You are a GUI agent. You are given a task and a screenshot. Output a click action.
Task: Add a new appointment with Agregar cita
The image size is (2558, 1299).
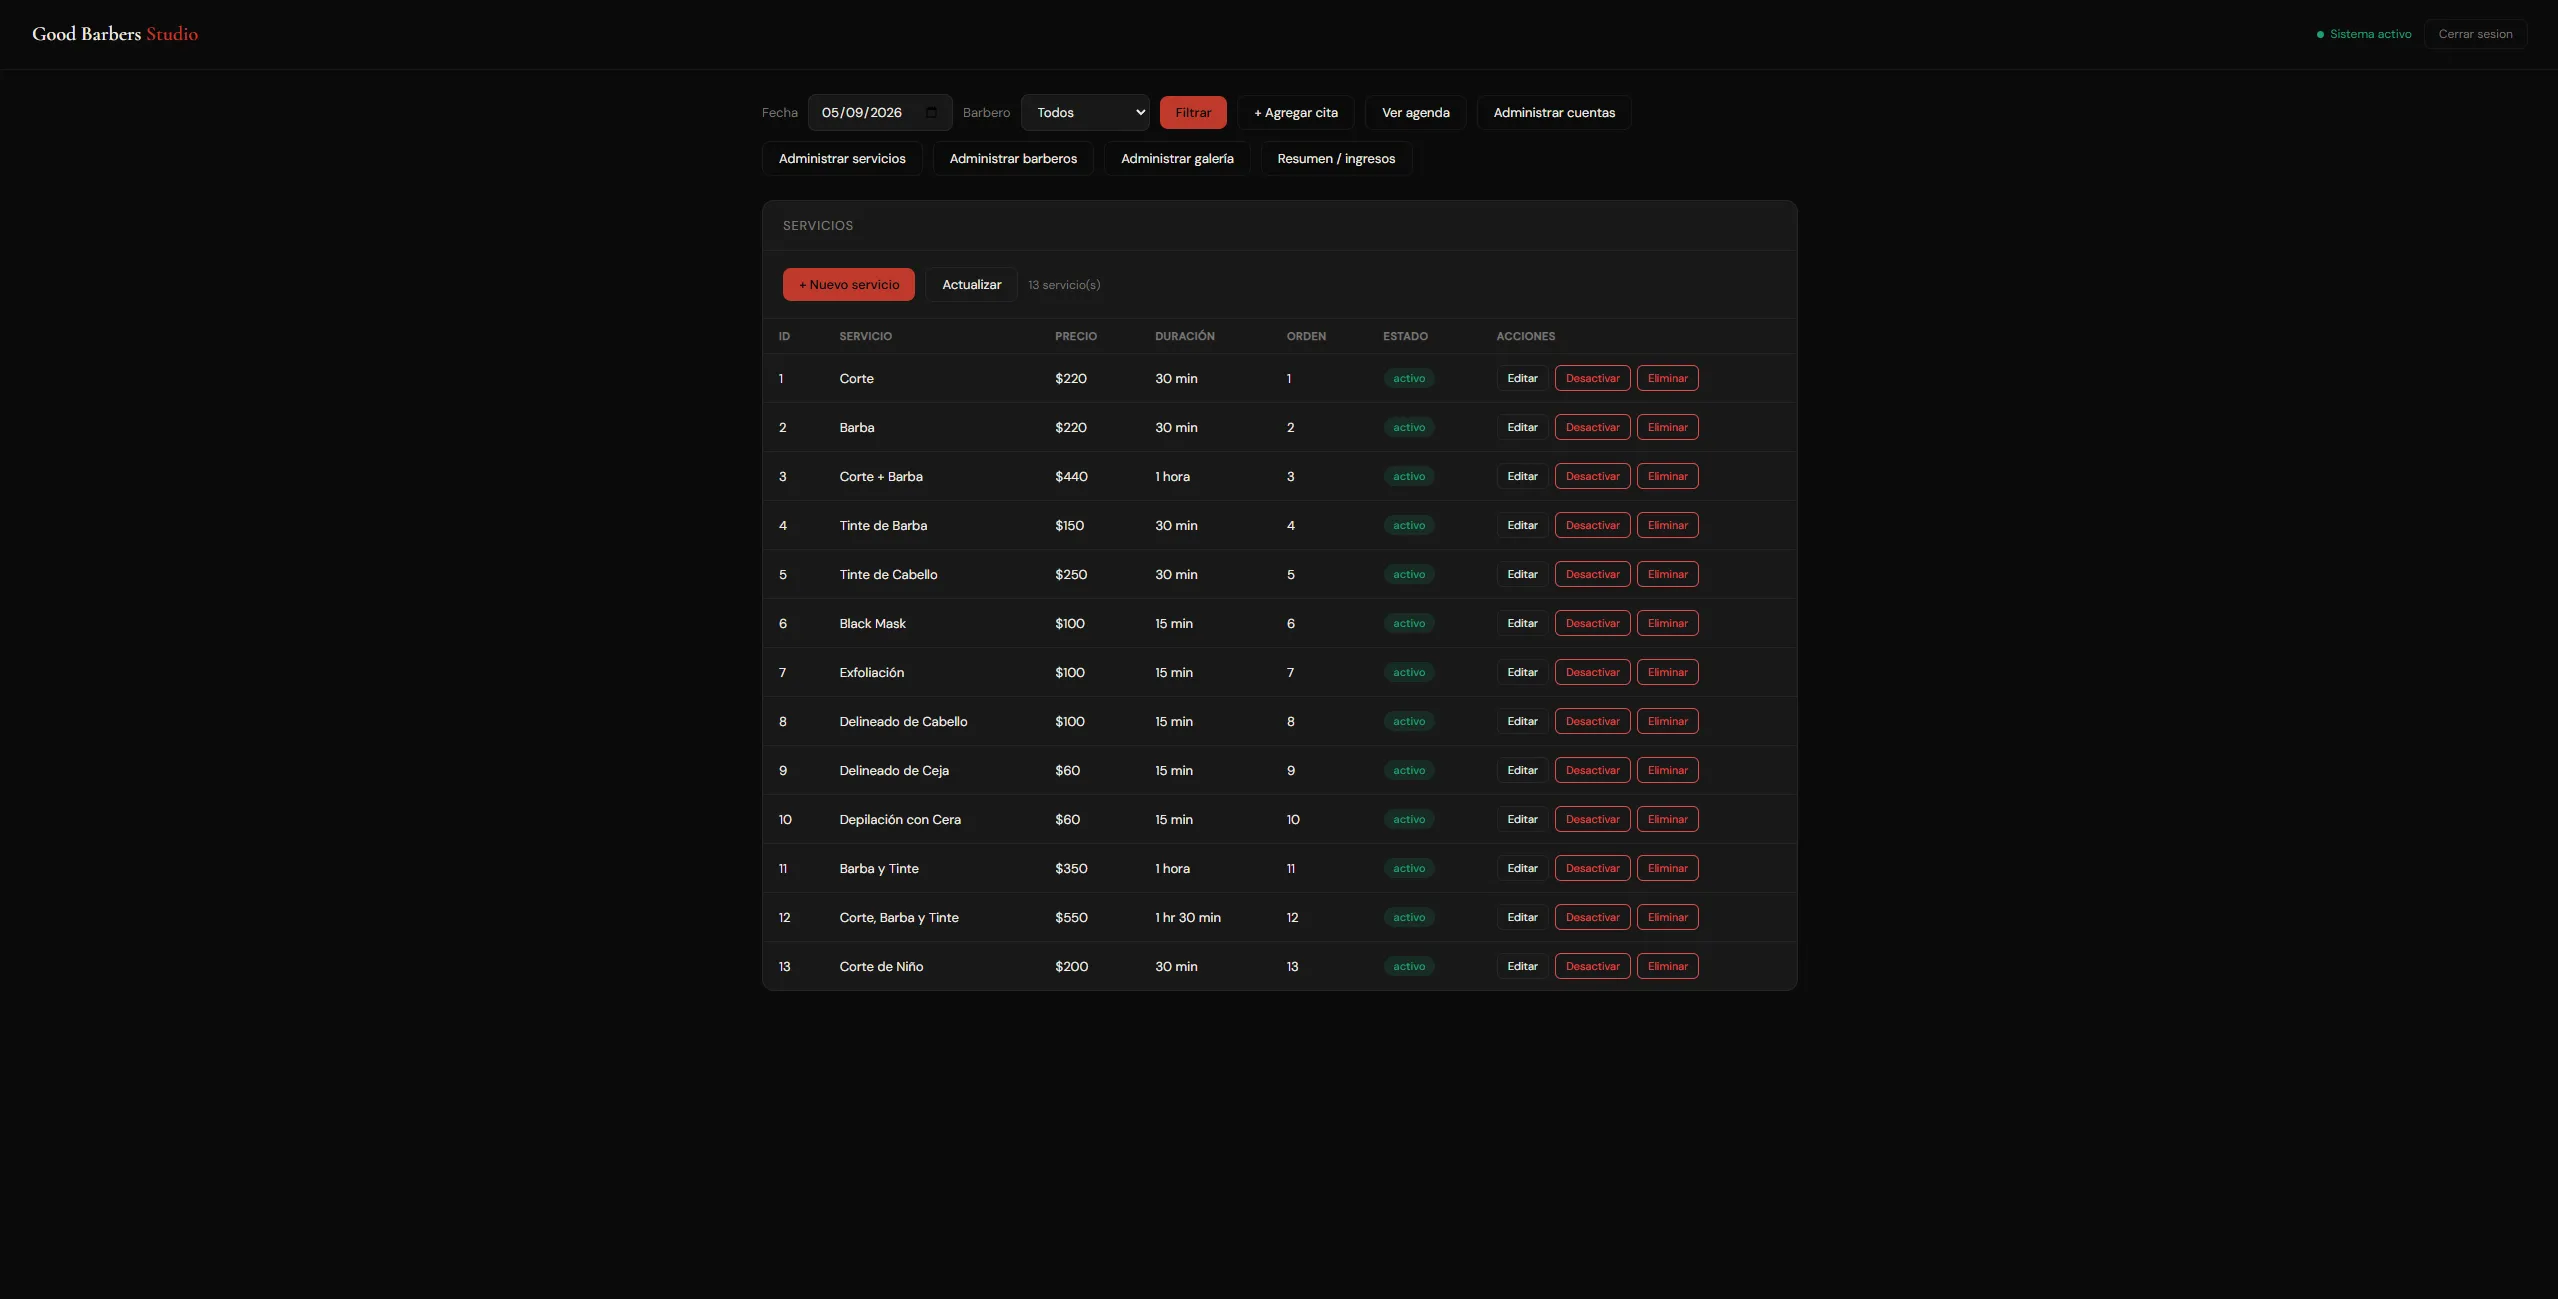pos(1296,113)
